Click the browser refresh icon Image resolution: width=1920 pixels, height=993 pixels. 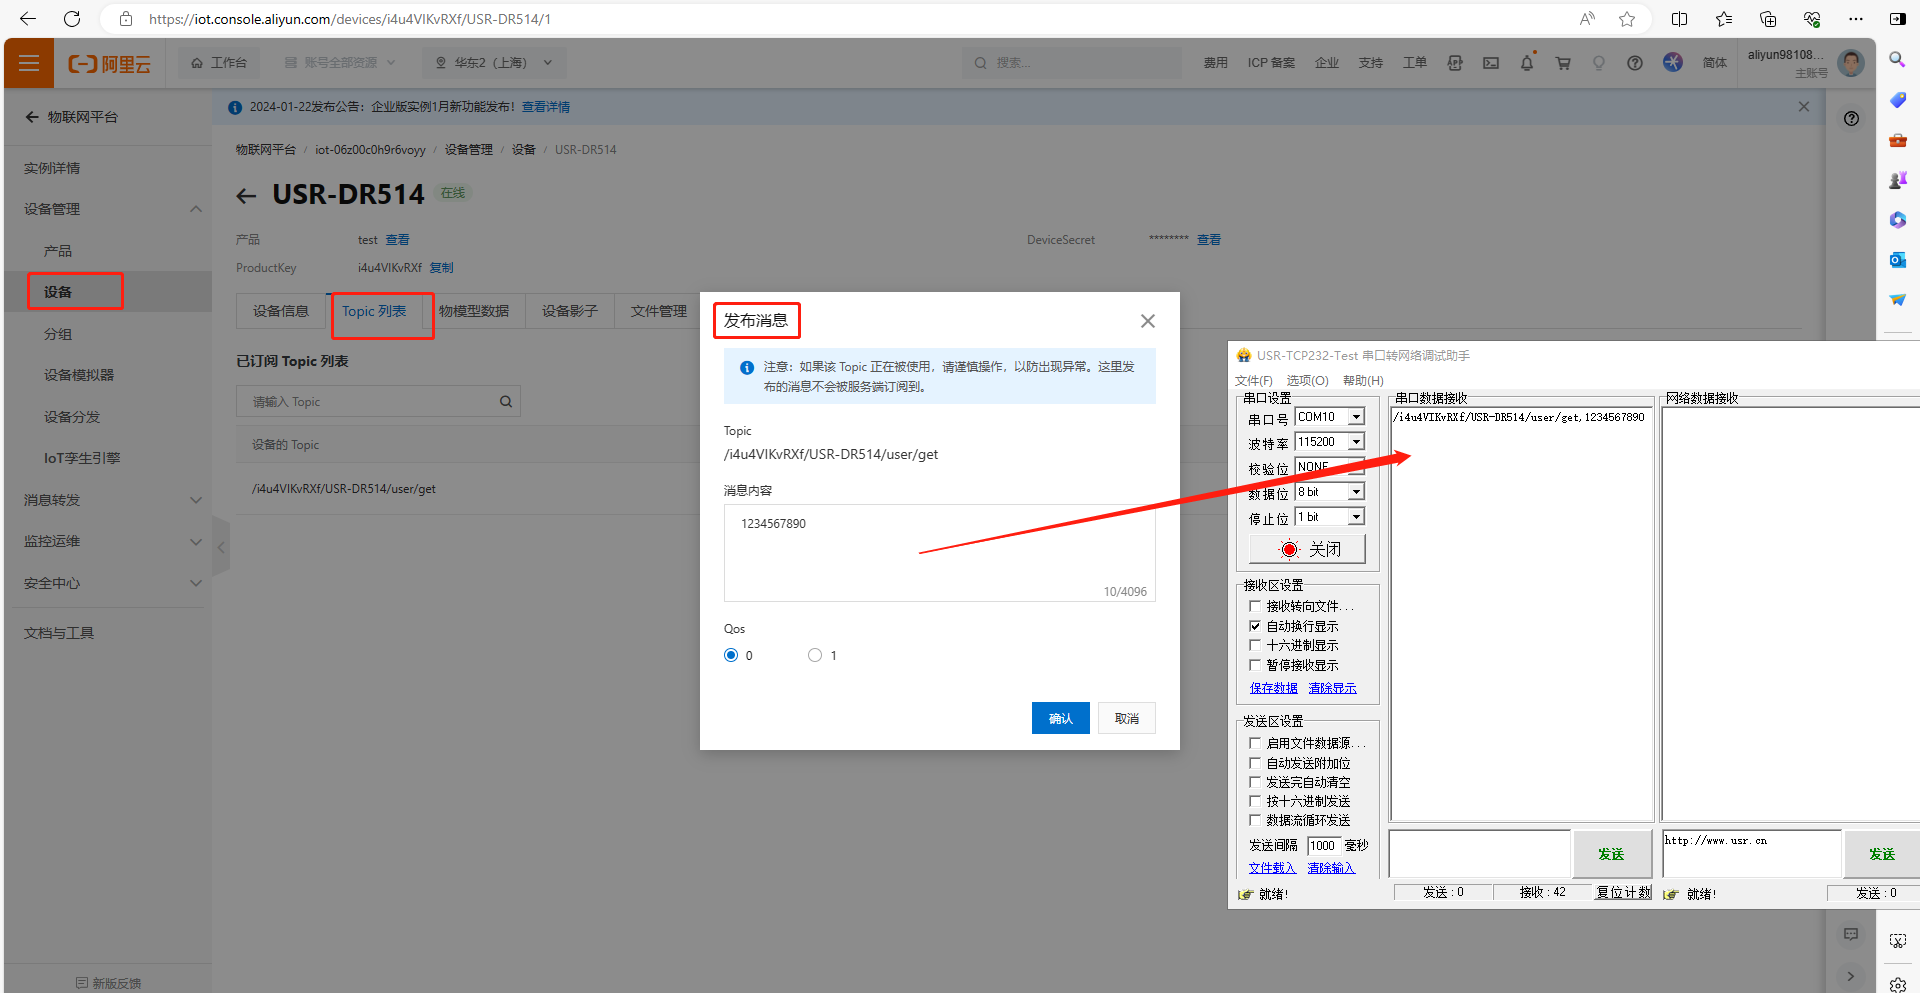coord(72,19)
